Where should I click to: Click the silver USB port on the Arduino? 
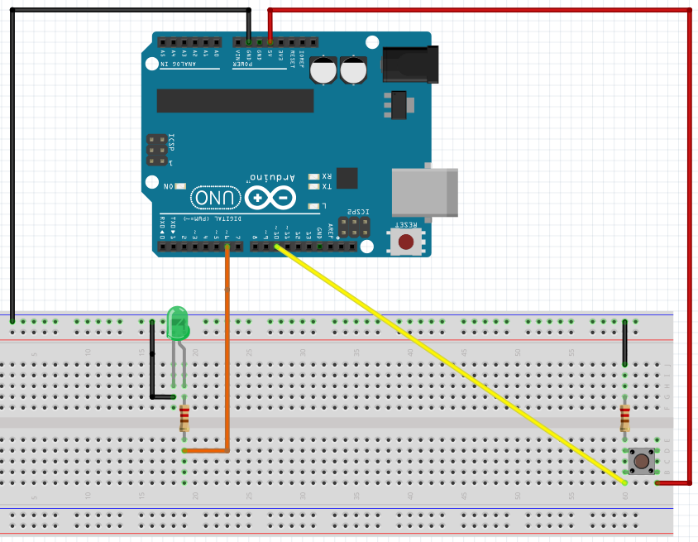pyautogui.click(x=427, y=190)
